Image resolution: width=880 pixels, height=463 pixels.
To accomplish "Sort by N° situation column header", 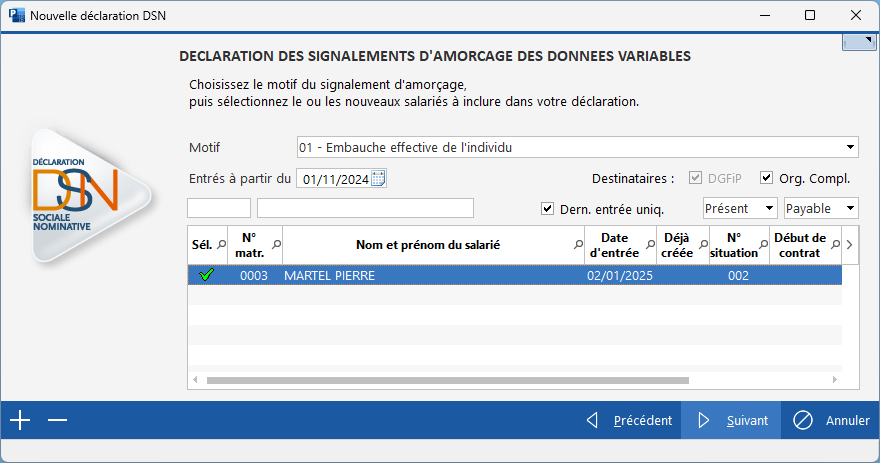I will (734, 245).
